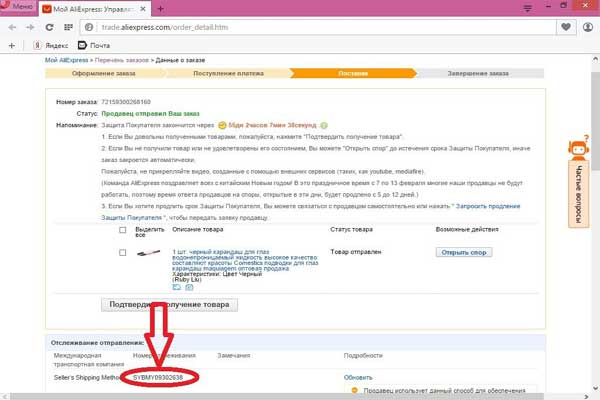Image resolution: width=600 pixels, height=400 pixels.
Task: Click the buyer protection clock icon
Action: 222,125
